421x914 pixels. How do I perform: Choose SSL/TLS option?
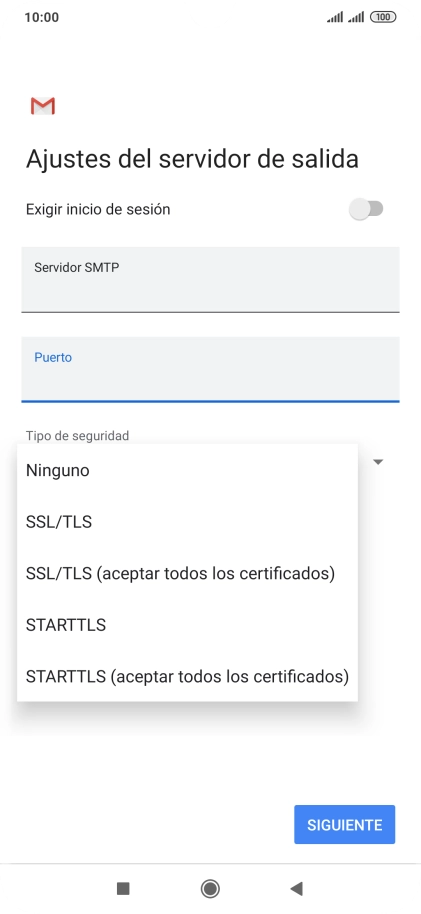pos(187,522)
